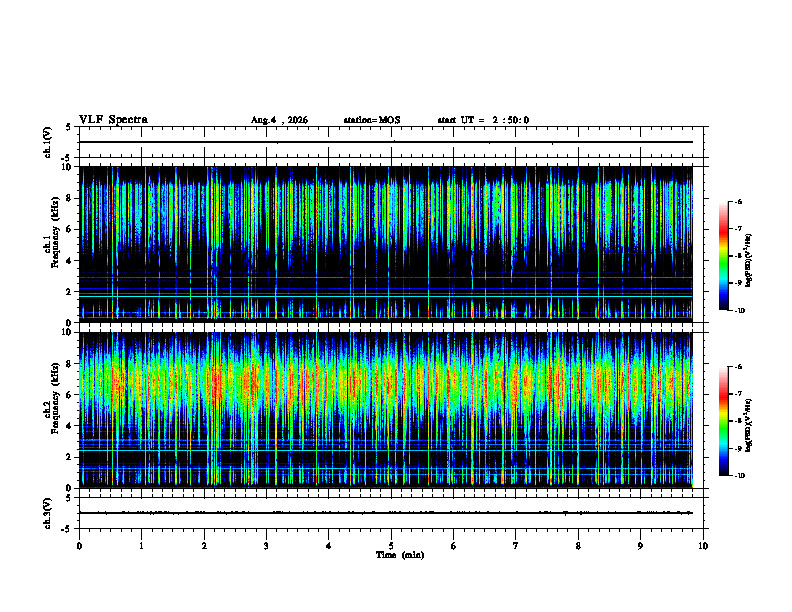Viewport: 792px width, 612px height.
Task: Click time axis tick label "0"
Action: (x=79, y=546)
